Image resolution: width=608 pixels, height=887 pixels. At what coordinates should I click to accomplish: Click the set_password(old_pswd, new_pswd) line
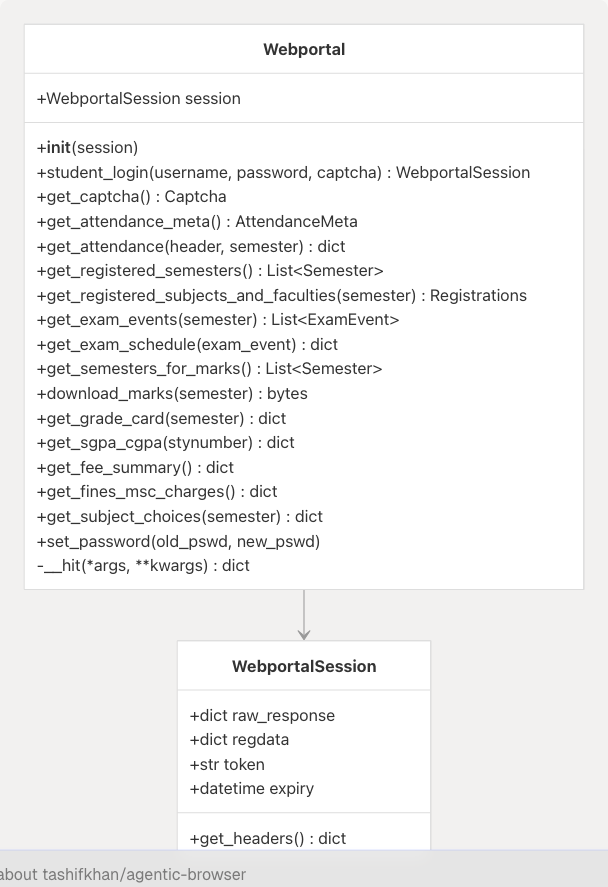click(x=178, y=541)
